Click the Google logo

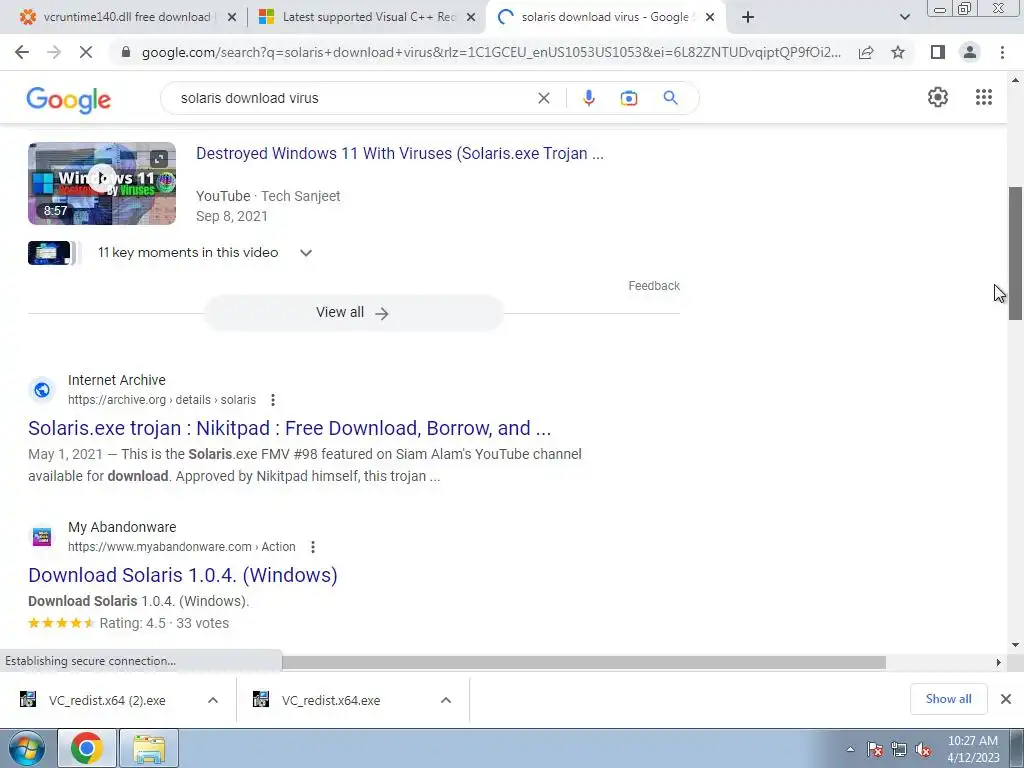(69, 100)
